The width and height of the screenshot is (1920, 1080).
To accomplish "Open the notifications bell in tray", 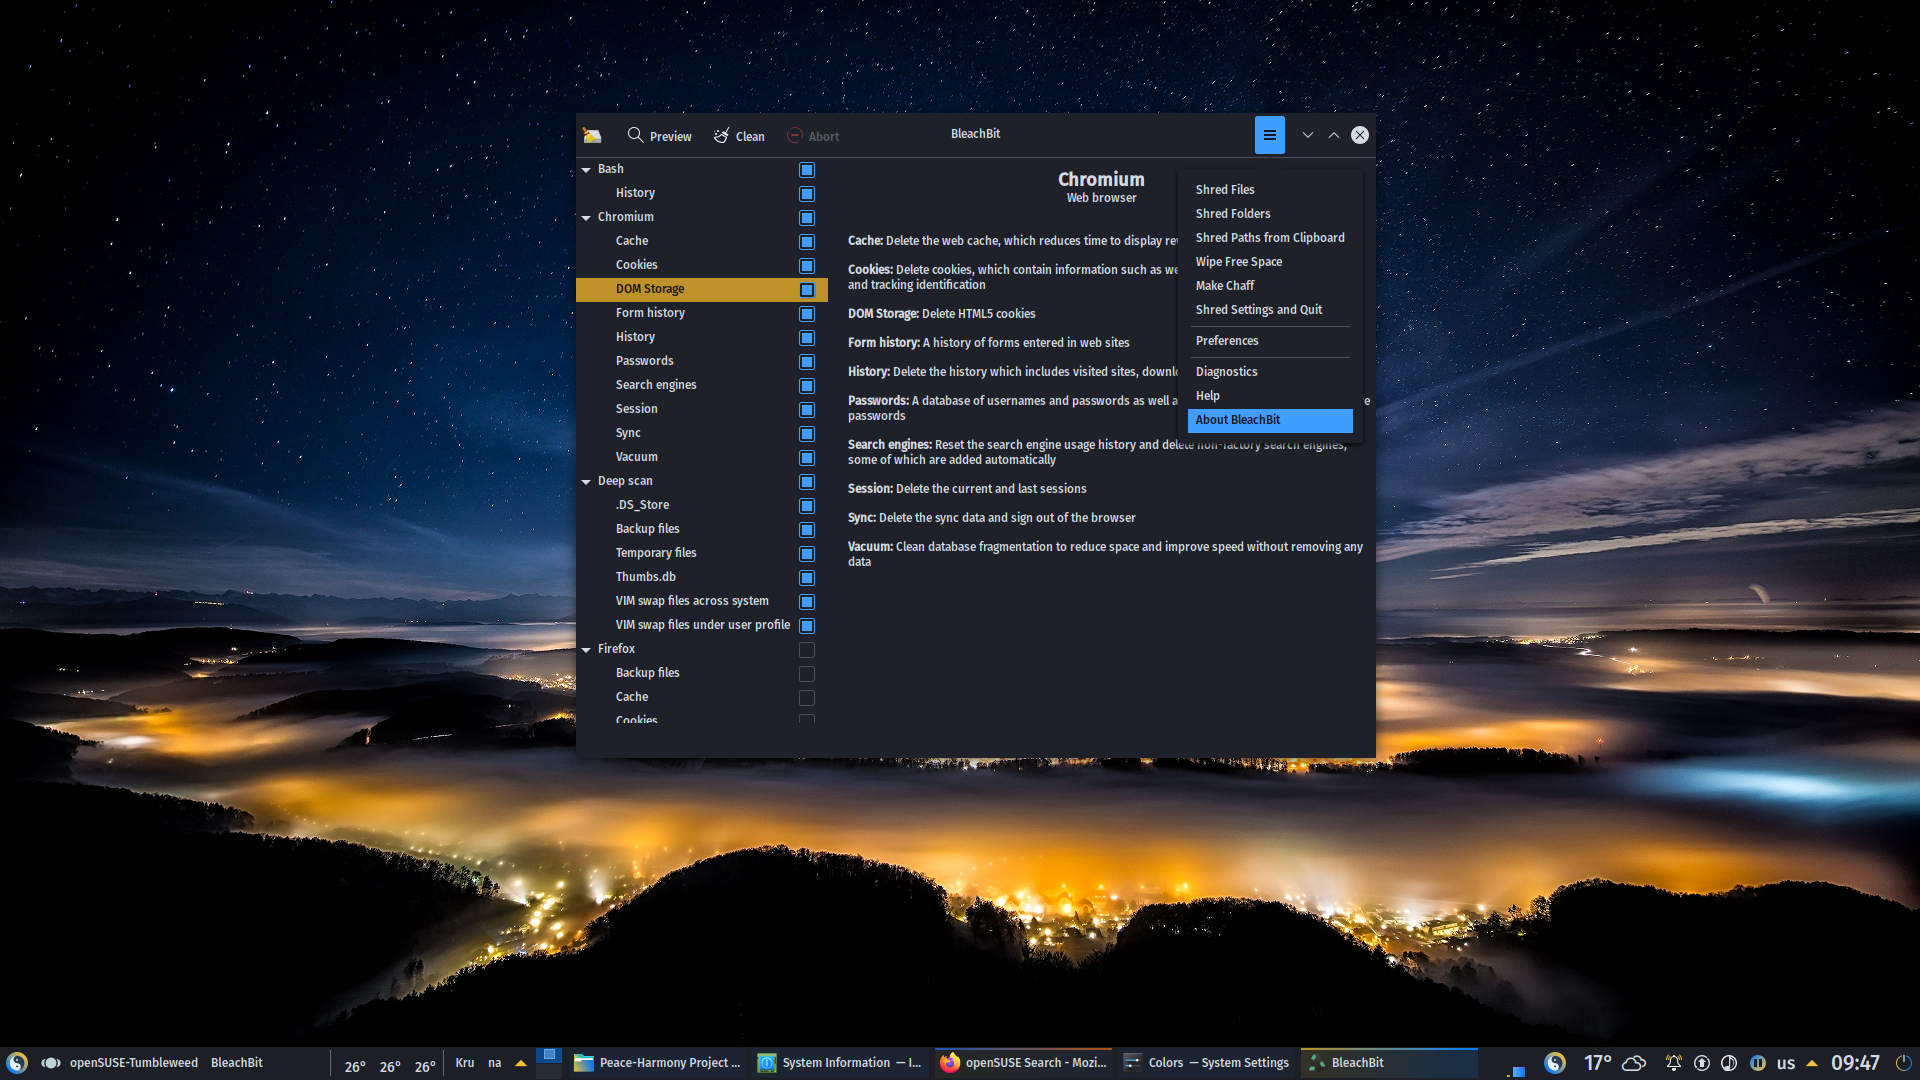I will [1673, 1063].
